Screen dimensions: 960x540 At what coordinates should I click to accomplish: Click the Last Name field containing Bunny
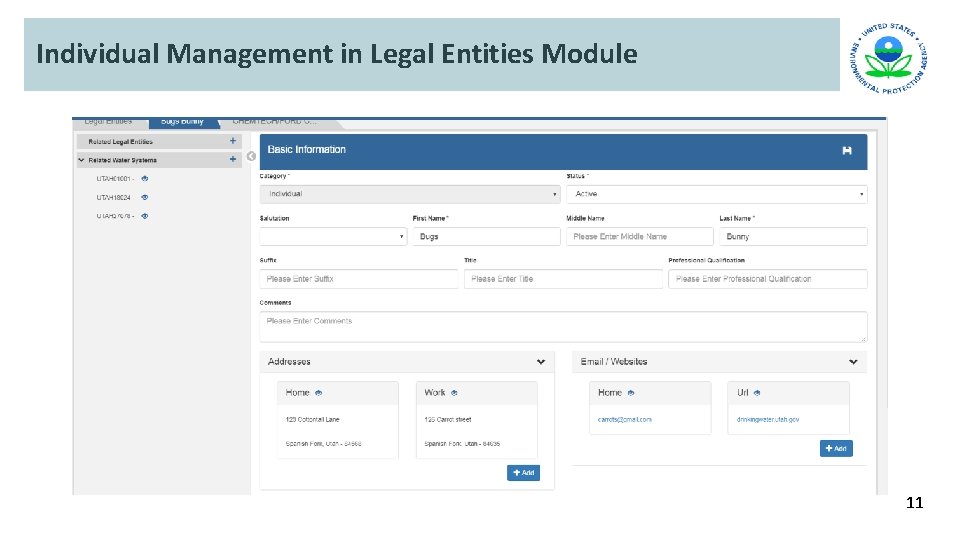(793, 236)
